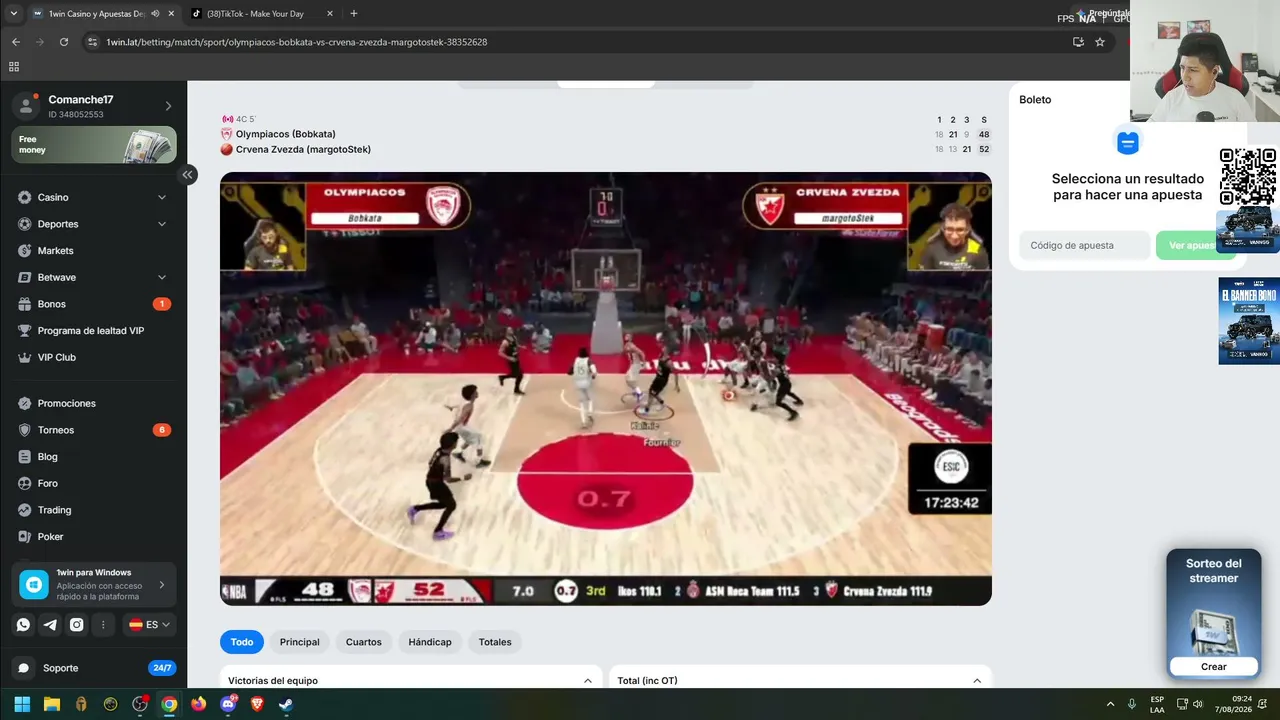
Task: Open WhatsApp contact icon
Action: [x=23, y=625]
